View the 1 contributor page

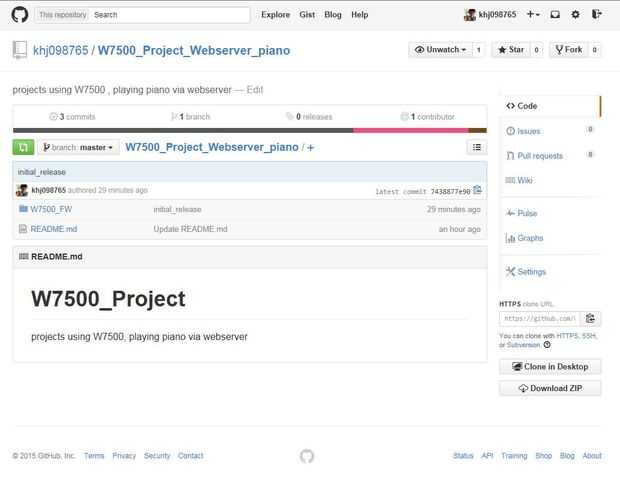[x=427, y=117]
